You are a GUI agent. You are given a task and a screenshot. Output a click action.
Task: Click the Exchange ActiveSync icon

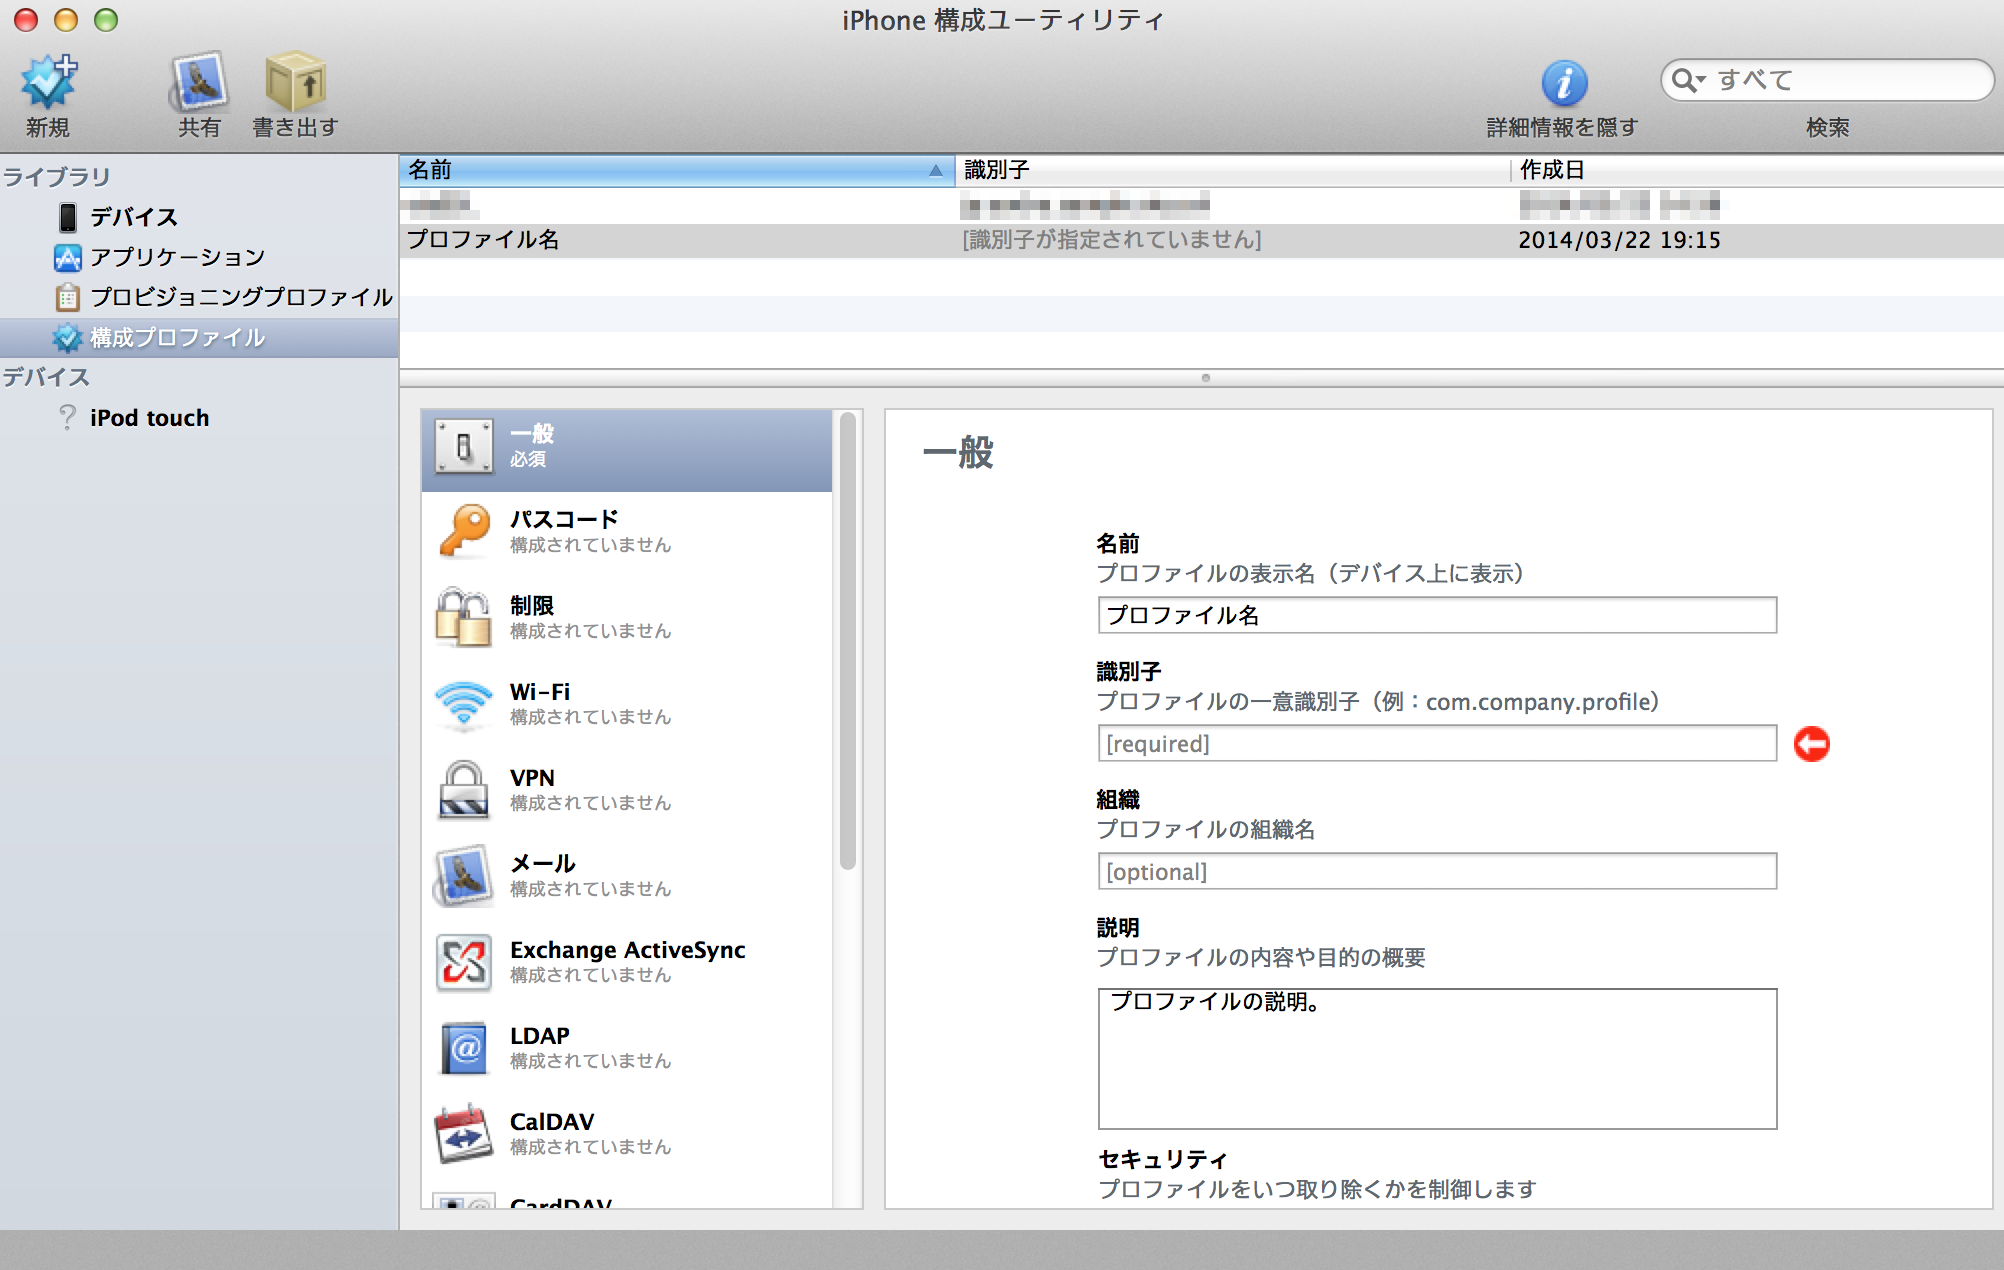464,962
